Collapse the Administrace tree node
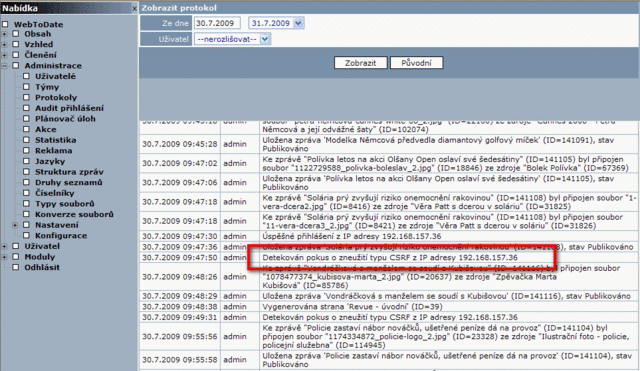 4,66
